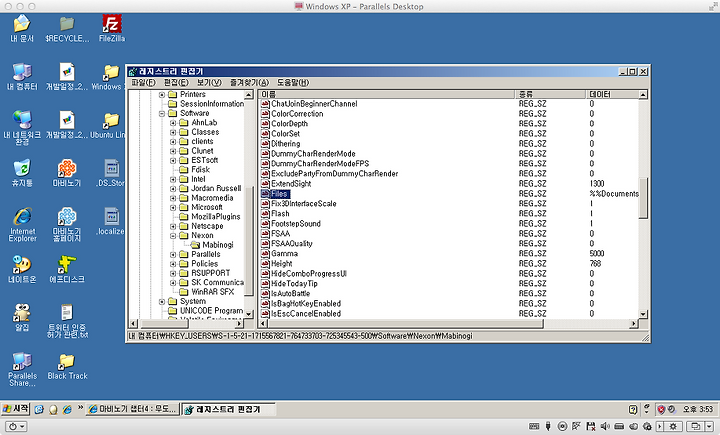This screenshot has width=720, height=435.
Task: Open the $RECYCLE folder icon on desktop
Action: pos(67,28)
